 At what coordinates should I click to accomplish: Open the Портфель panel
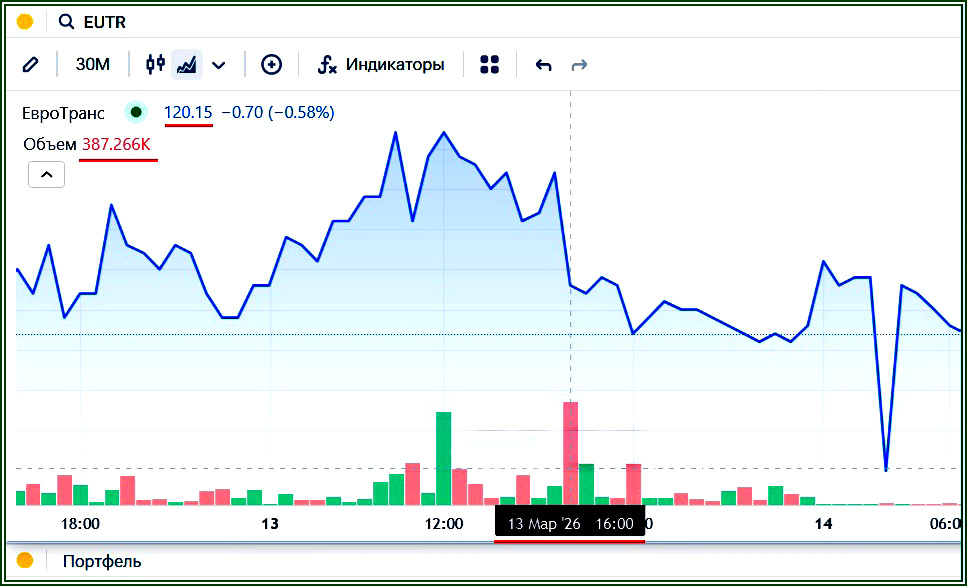coord(102,561)
